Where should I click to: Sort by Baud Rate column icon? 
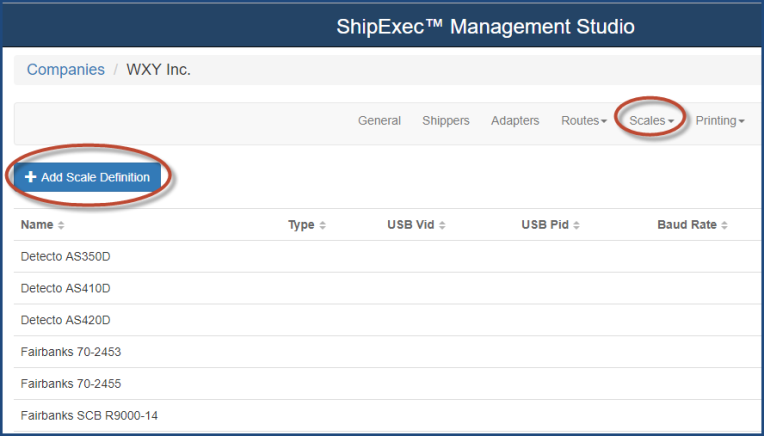724,226
